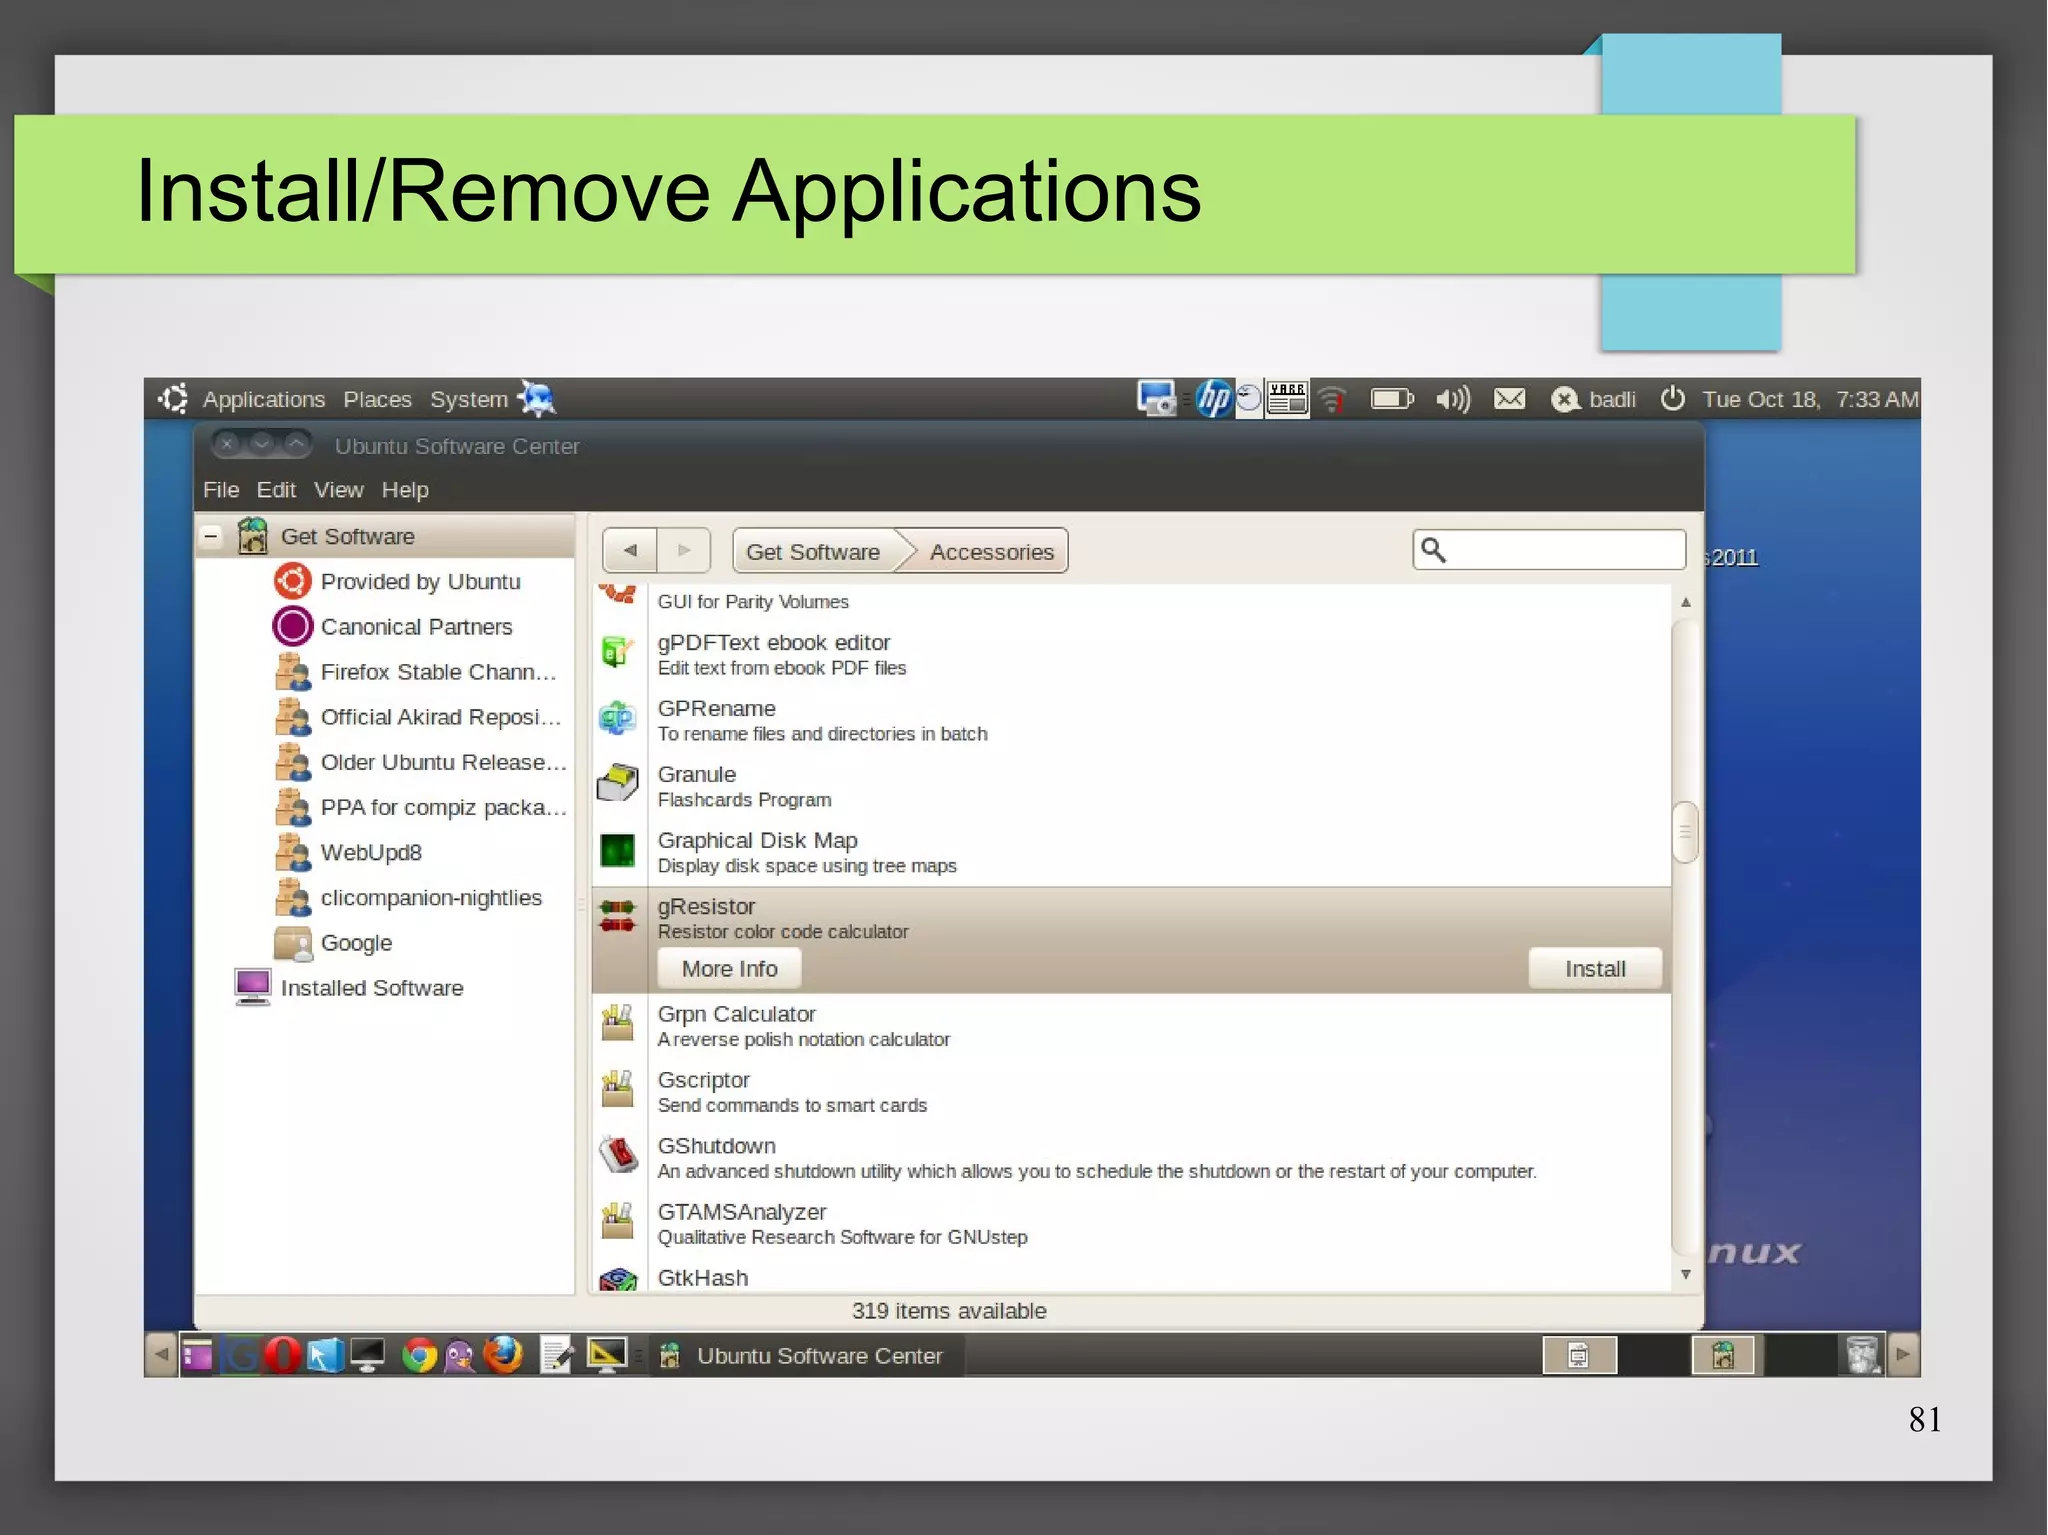Screen dimensions: 2048x1535
Task: Click the HP tray icon
Action: 1214,399
